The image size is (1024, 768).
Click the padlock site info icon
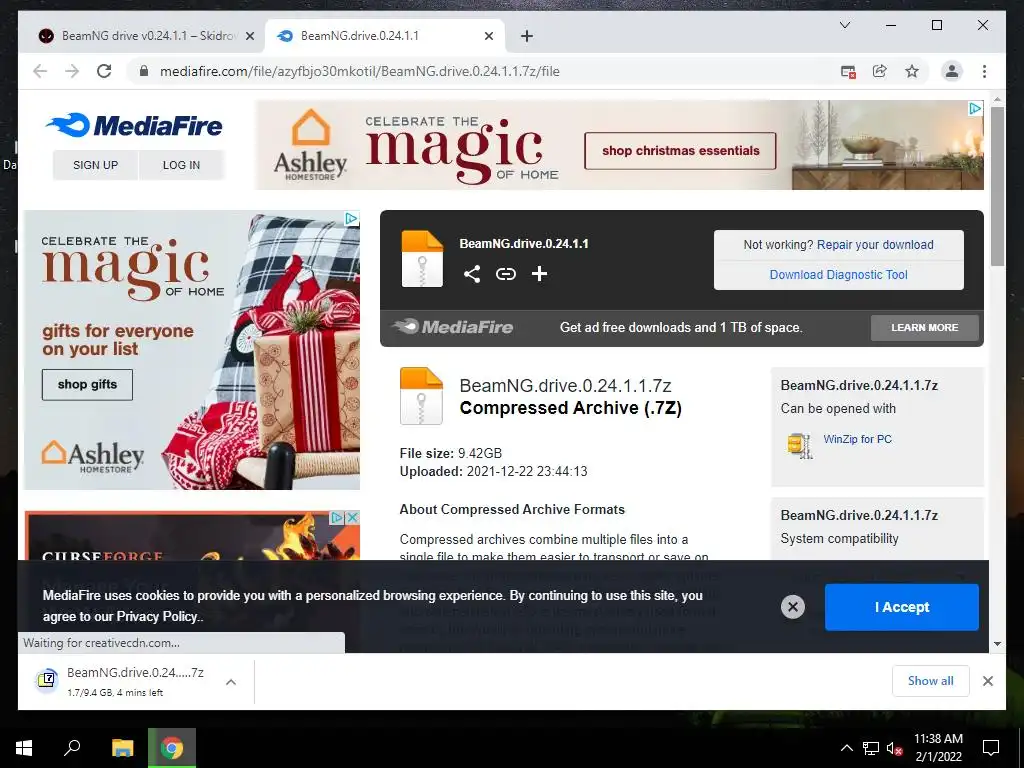(144, 71)
